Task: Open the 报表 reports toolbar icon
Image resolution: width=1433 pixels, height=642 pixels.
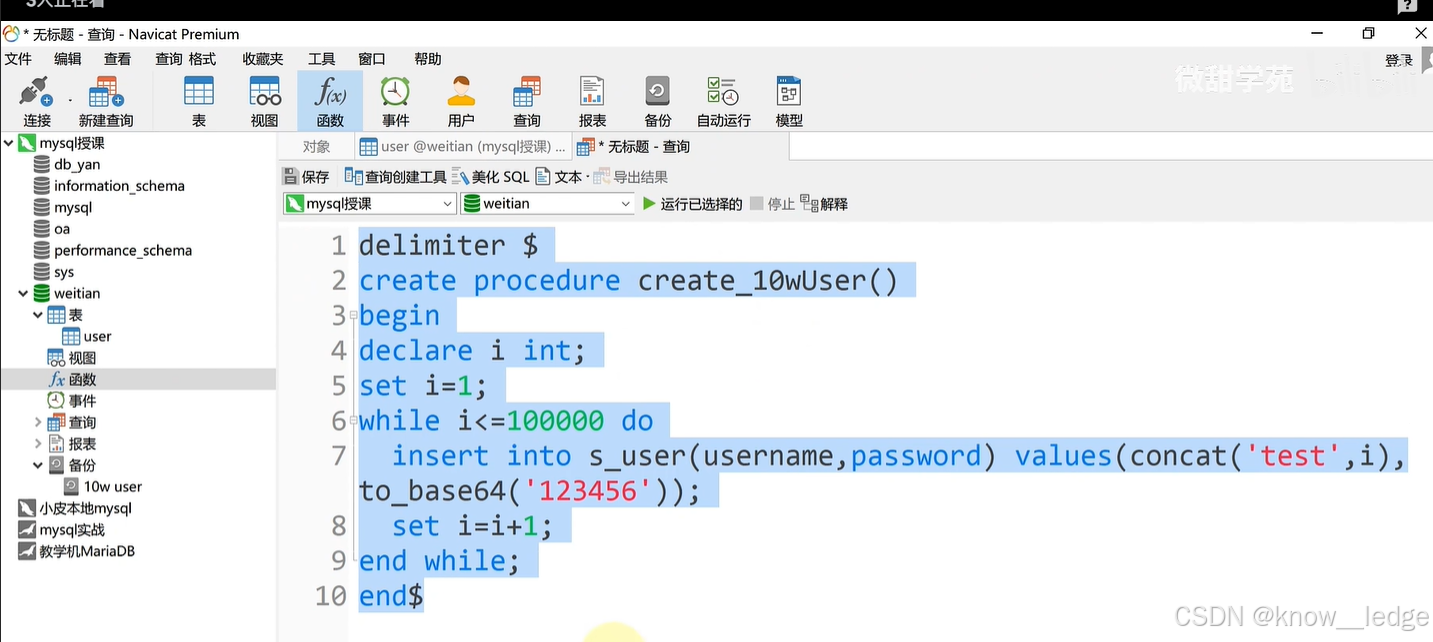Action: 593,101
